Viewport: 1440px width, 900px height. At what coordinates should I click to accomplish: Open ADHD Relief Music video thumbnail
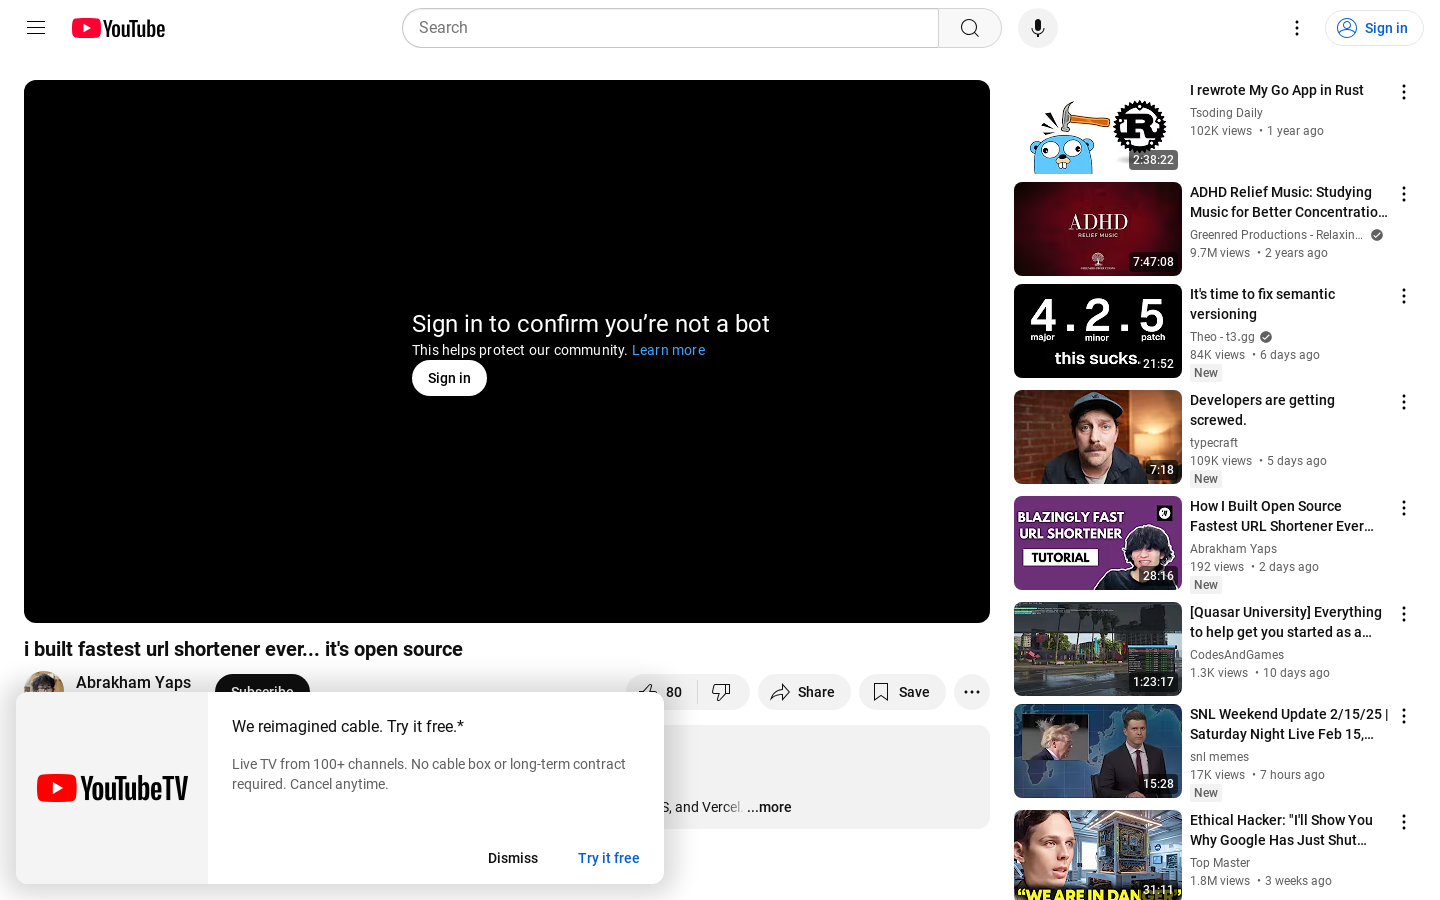(x=1098, y=229)
